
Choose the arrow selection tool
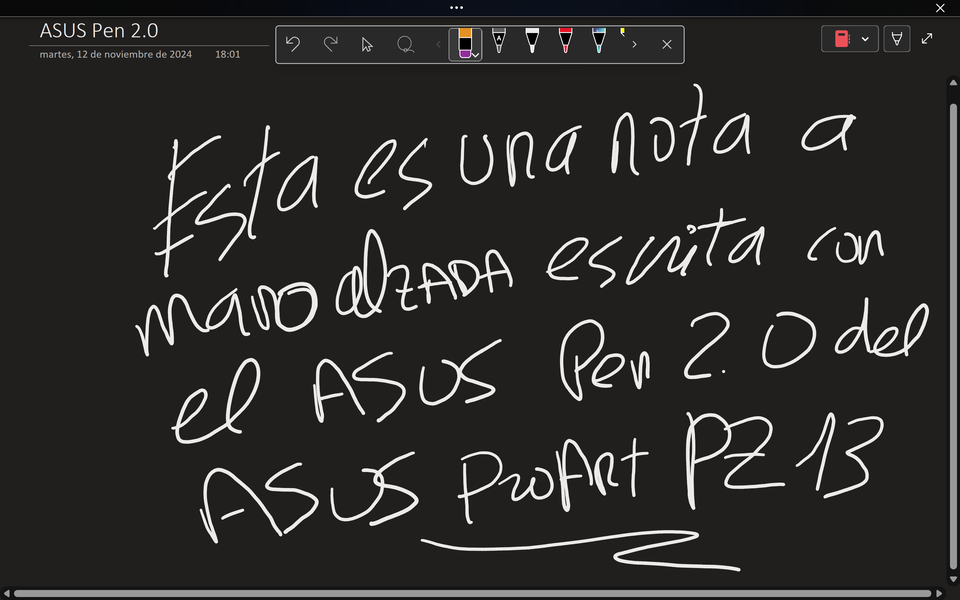[367, 44]
